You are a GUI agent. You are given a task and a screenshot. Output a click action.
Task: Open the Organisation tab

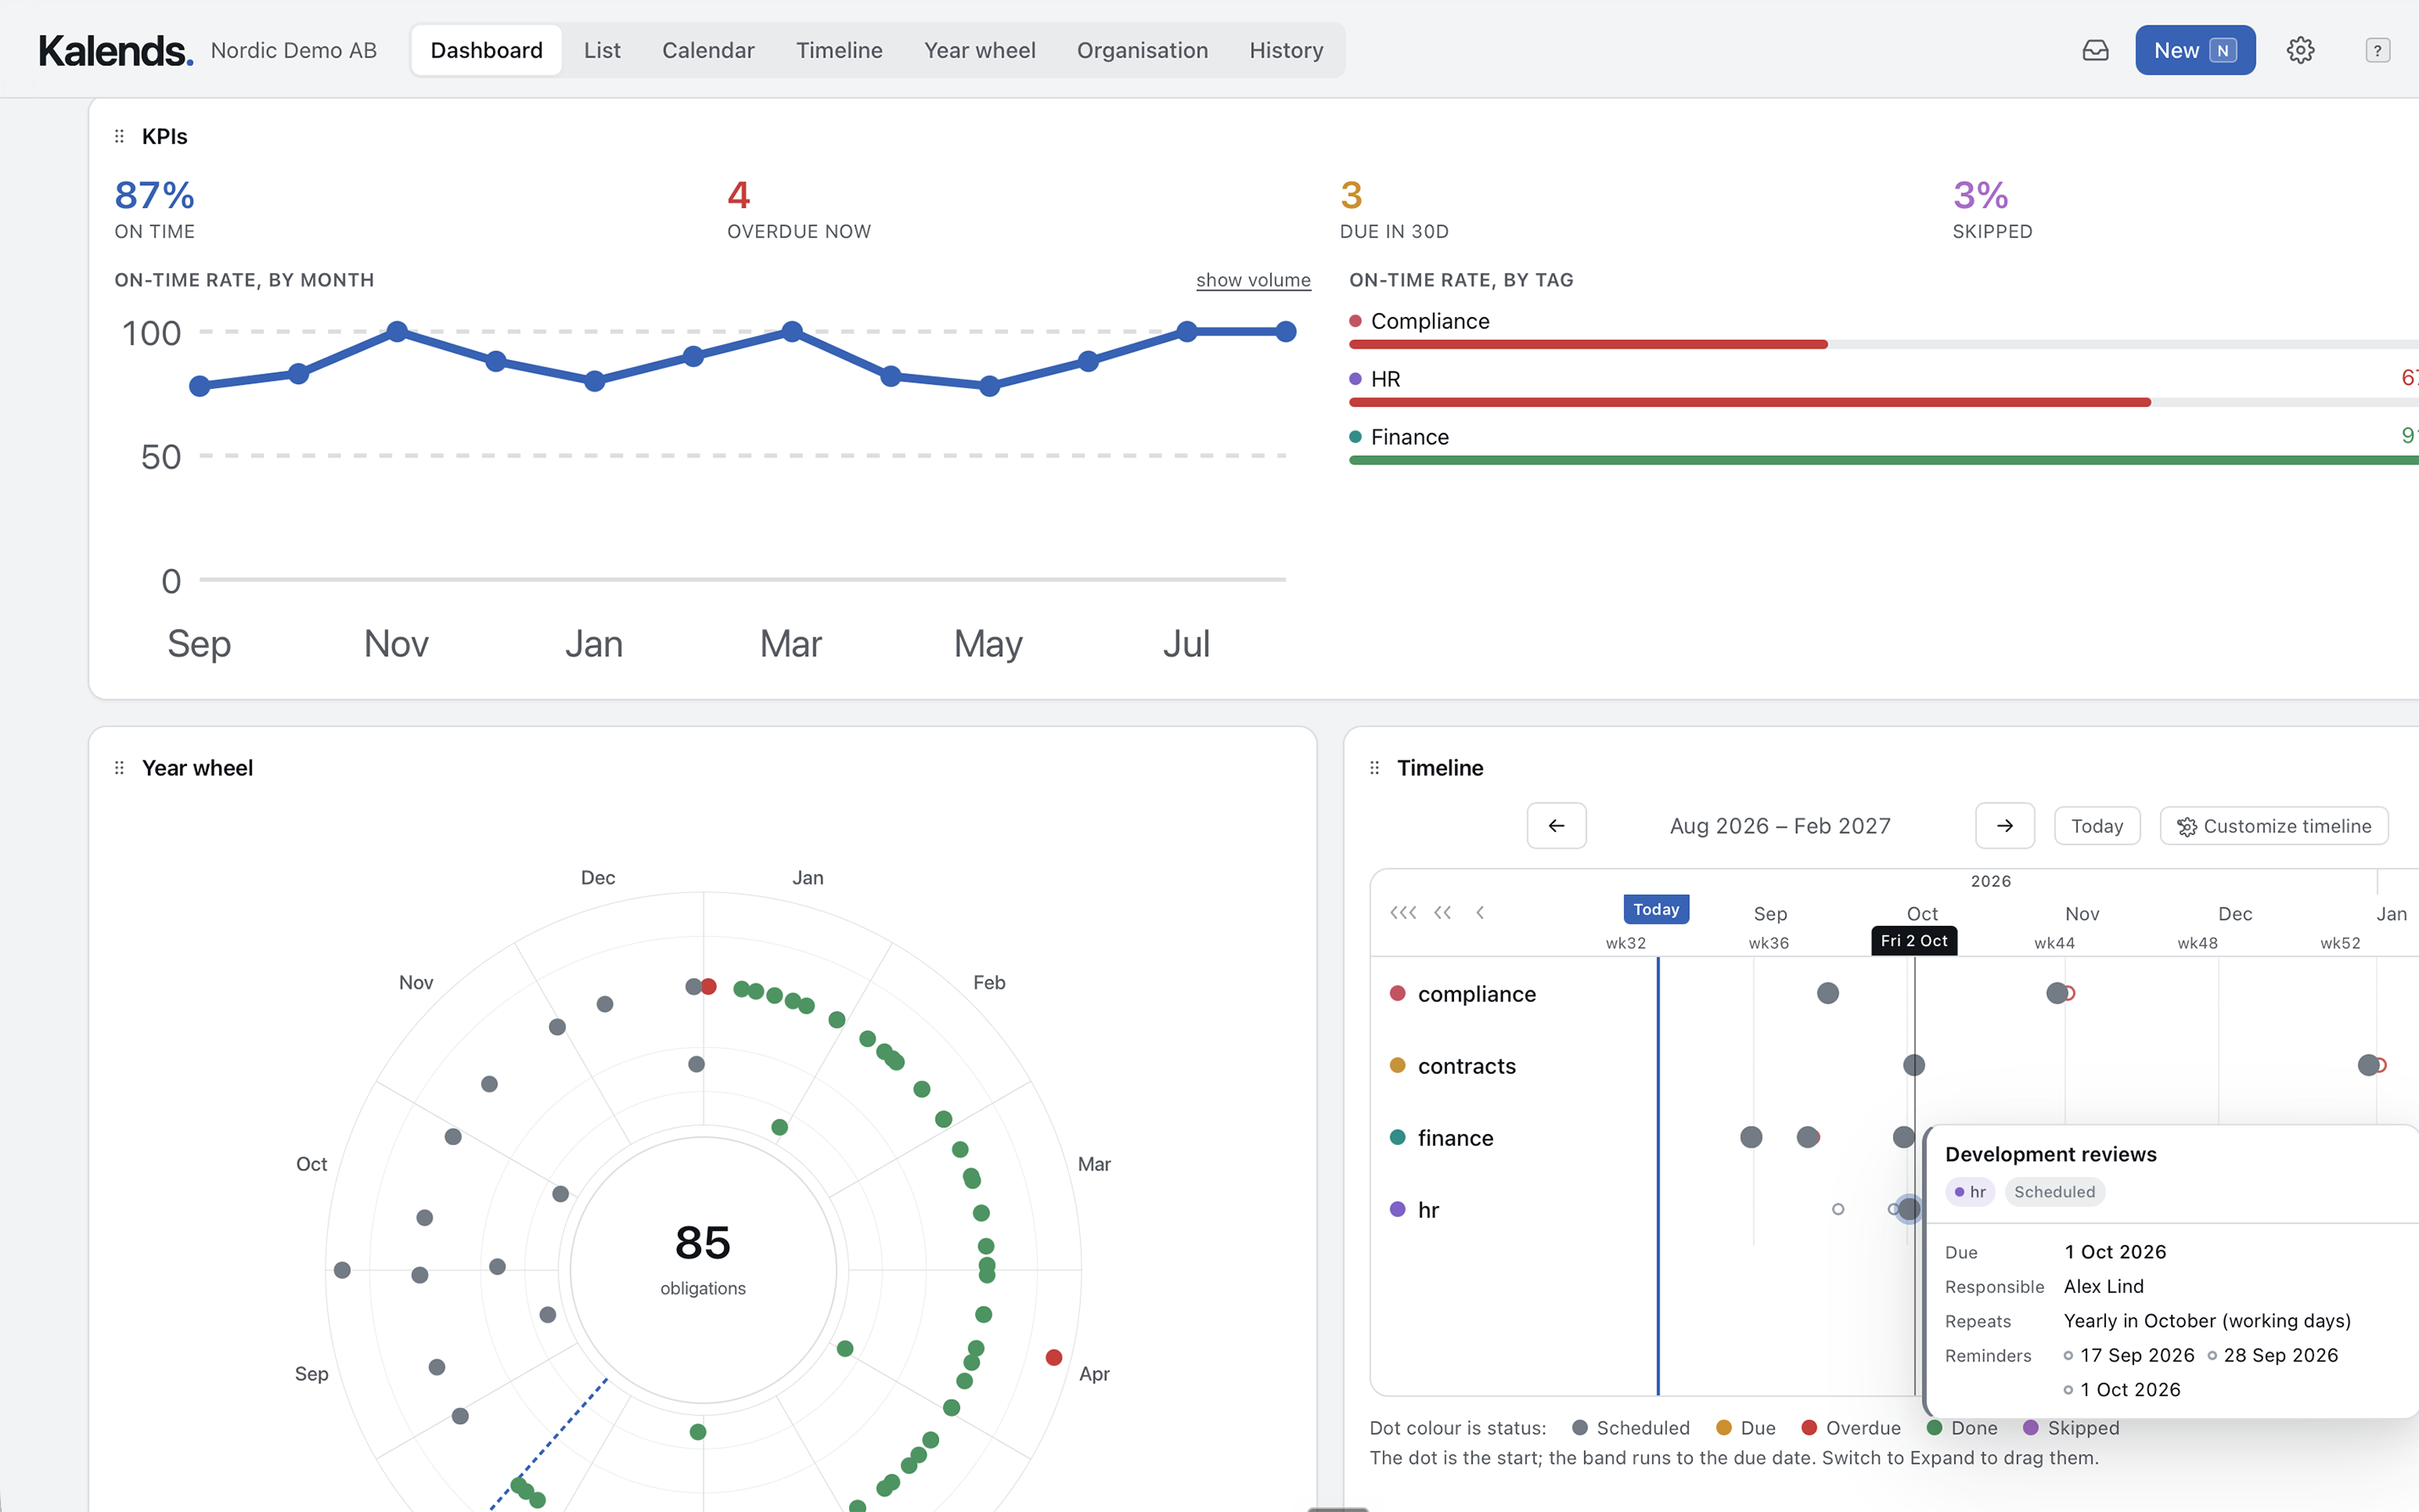(1142, 50)
